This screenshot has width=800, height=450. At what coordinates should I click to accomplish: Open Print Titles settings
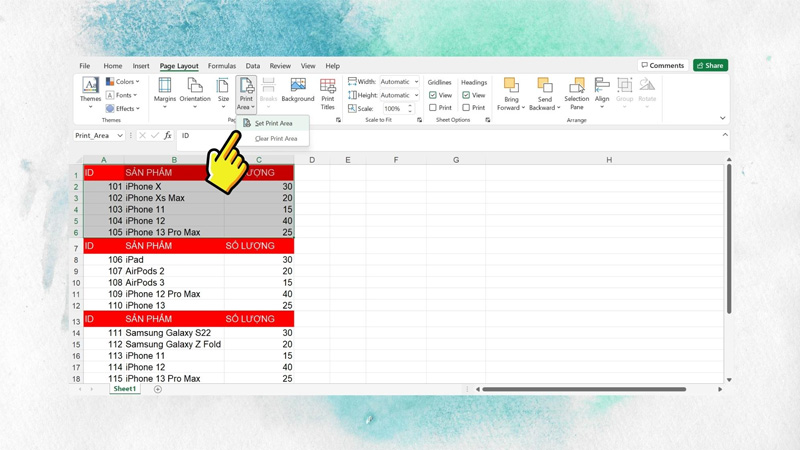(x=328, y=93)
